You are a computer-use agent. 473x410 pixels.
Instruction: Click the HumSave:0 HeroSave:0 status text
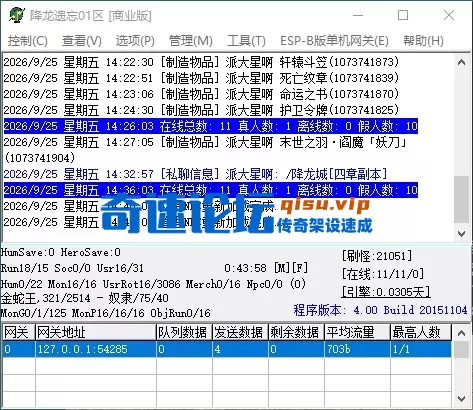click(61, 252)
